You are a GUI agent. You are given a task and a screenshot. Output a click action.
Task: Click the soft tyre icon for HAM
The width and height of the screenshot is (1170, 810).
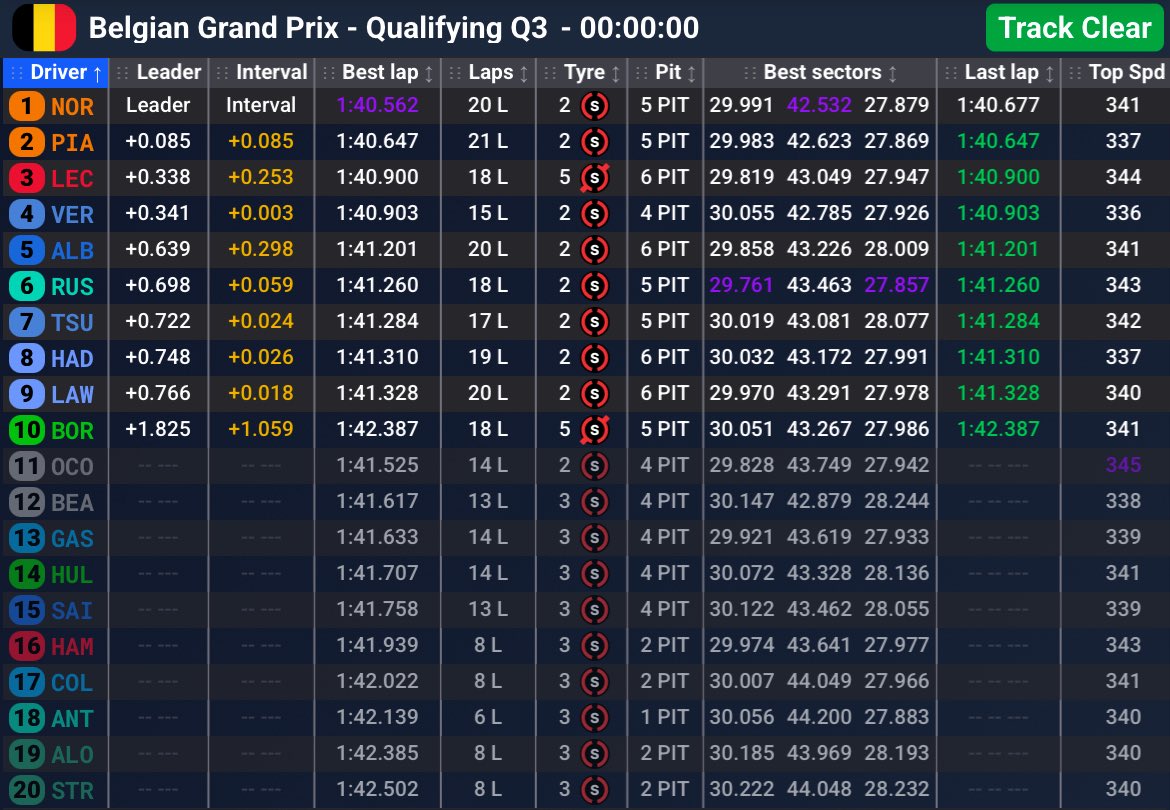595,646
